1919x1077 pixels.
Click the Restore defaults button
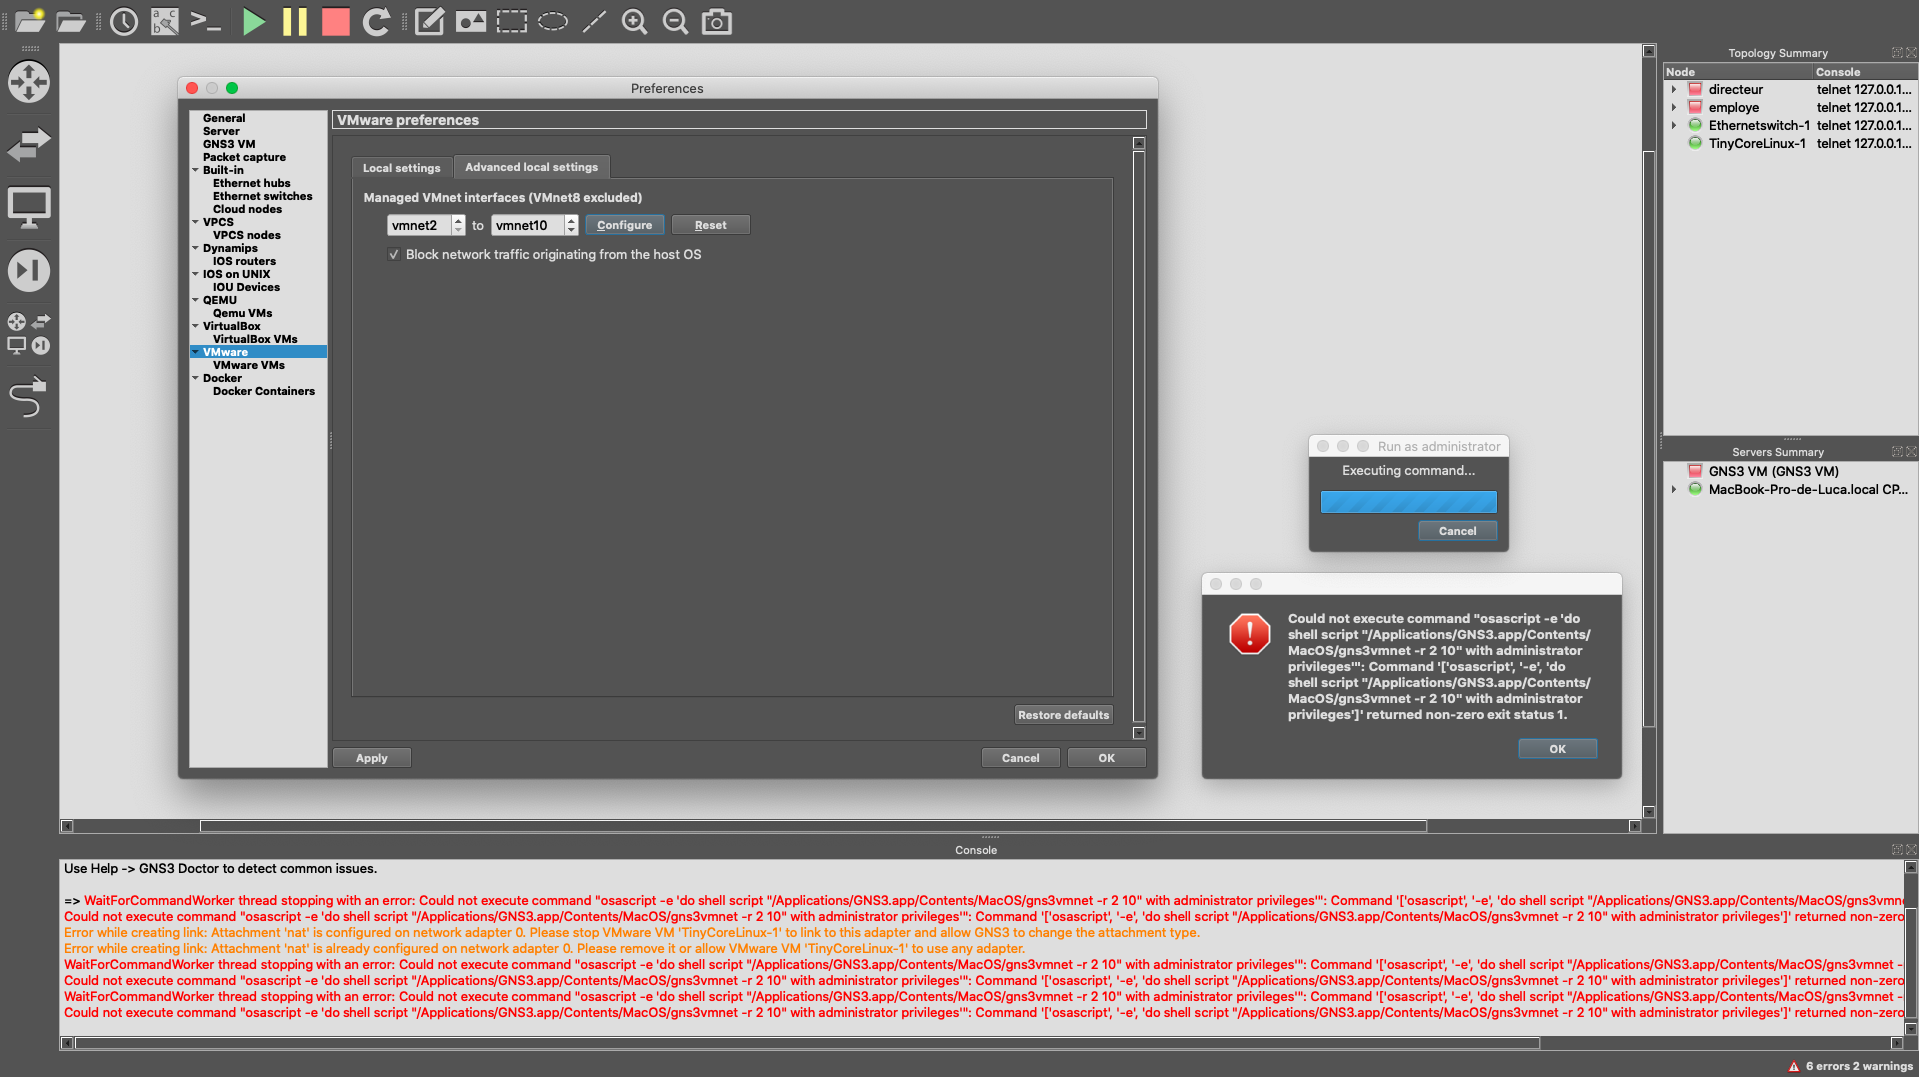pos(1063,715)
